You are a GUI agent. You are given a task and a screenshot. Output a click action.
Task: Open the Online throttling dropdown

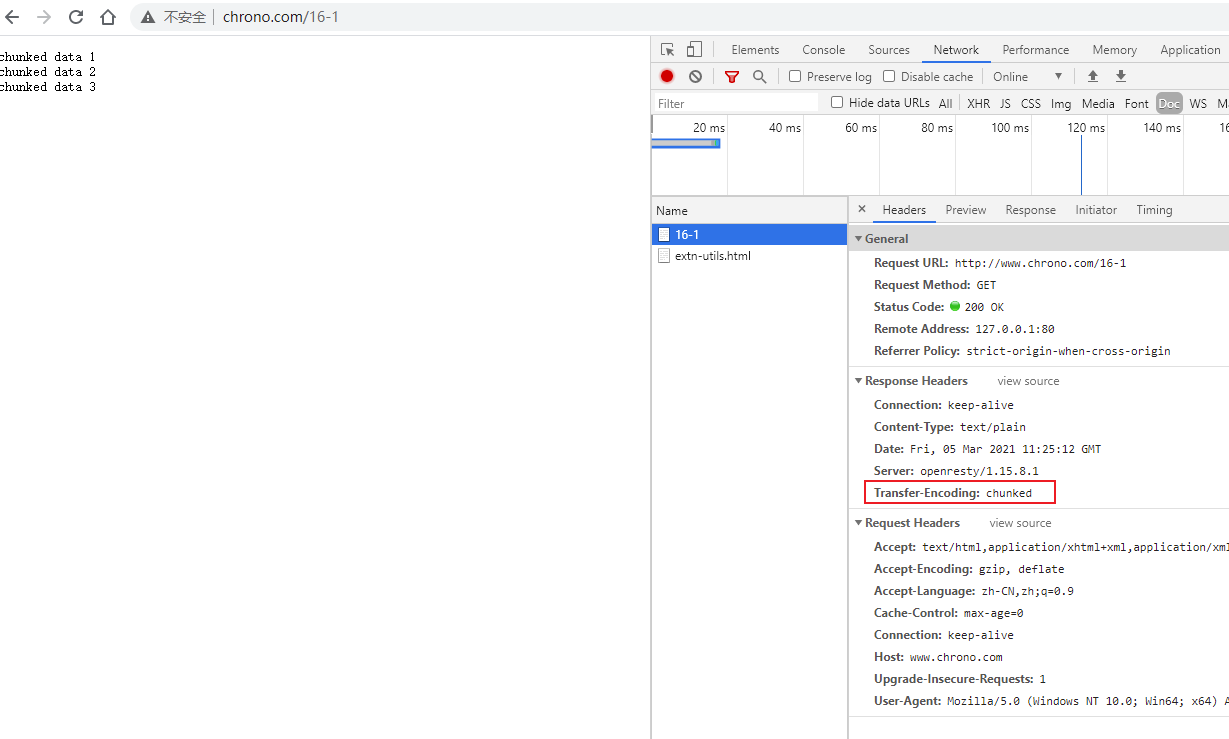click(1027, 77)
